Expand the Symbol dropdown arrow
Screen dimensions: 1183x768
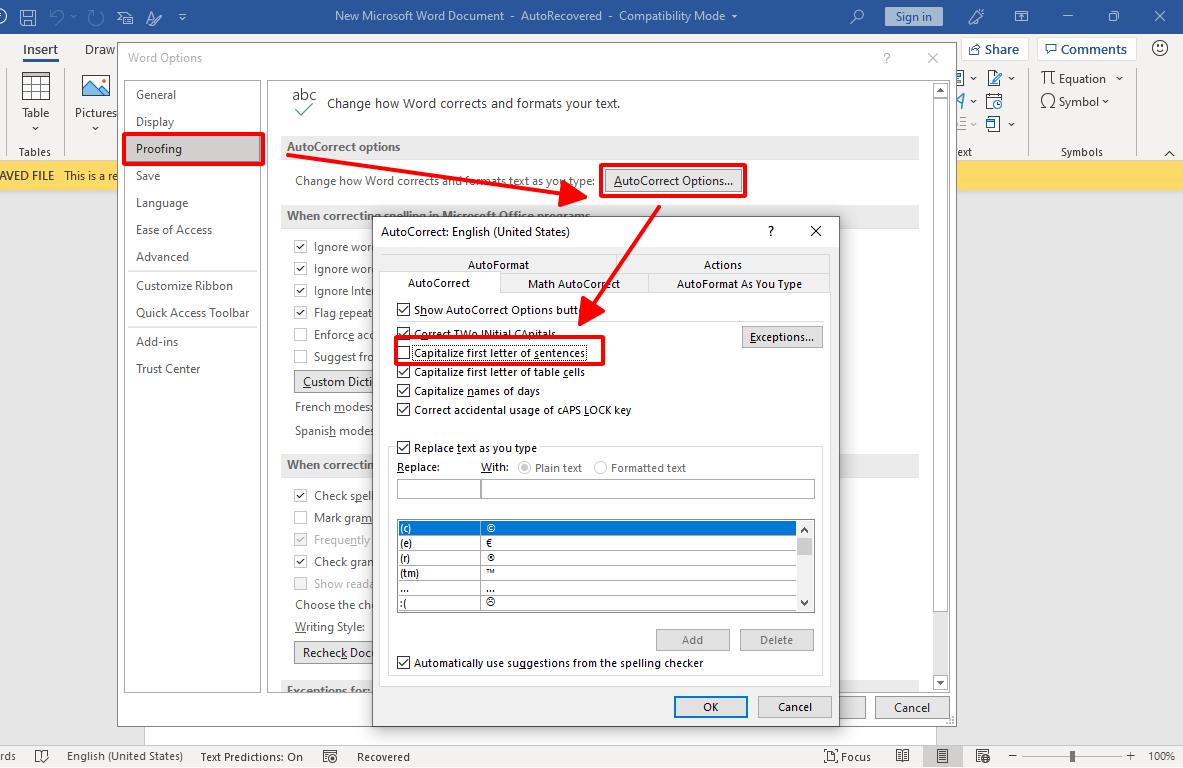point(1105,102)
